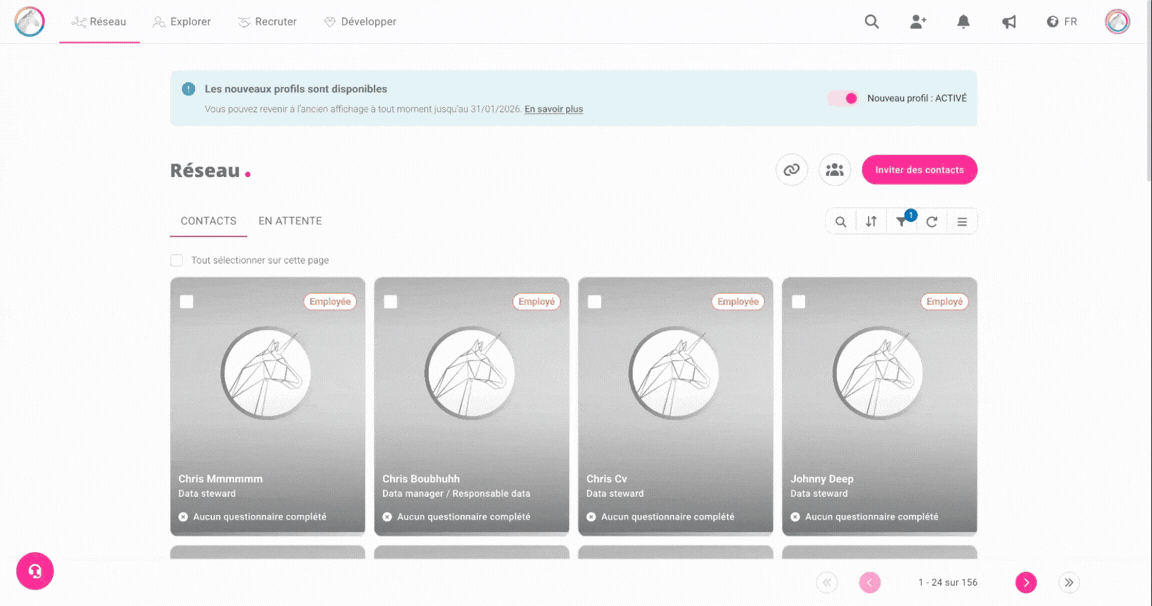
Task: Open the Explorer menu item
Action: pyautogui.click(x=182, y=22)
